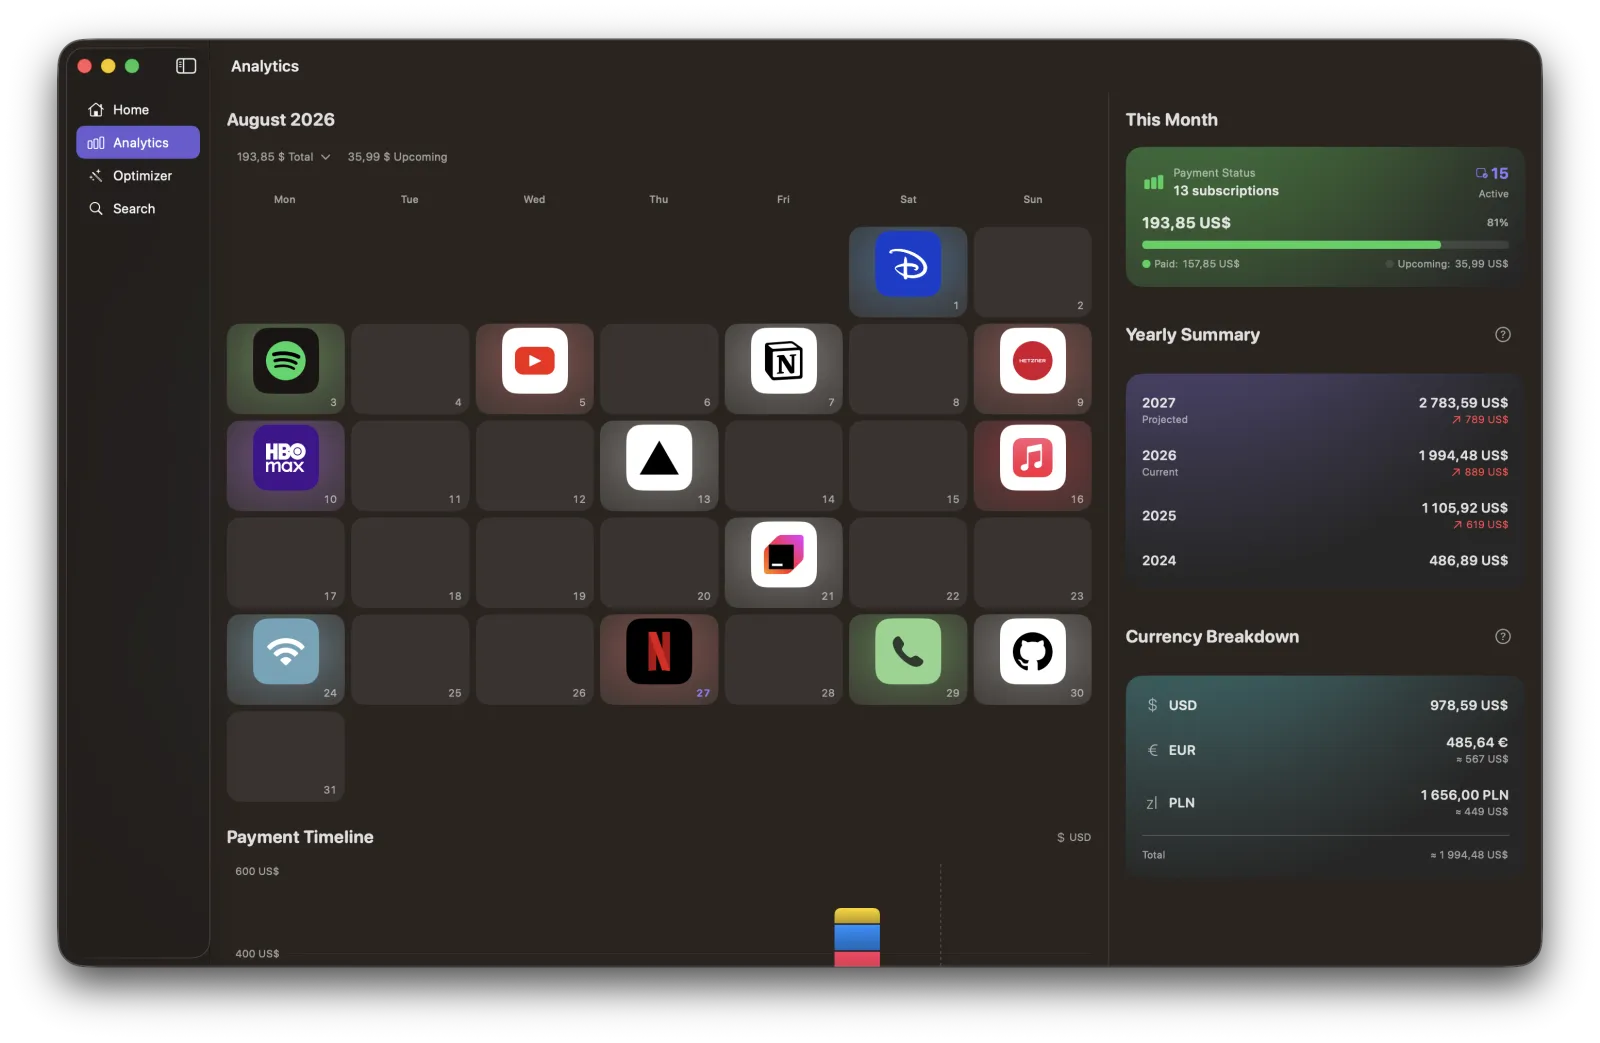The image size is (1600, 1043).
Task: Select Analytics in the sidebar
Action: pyautogui.click(x=138, y=143)
